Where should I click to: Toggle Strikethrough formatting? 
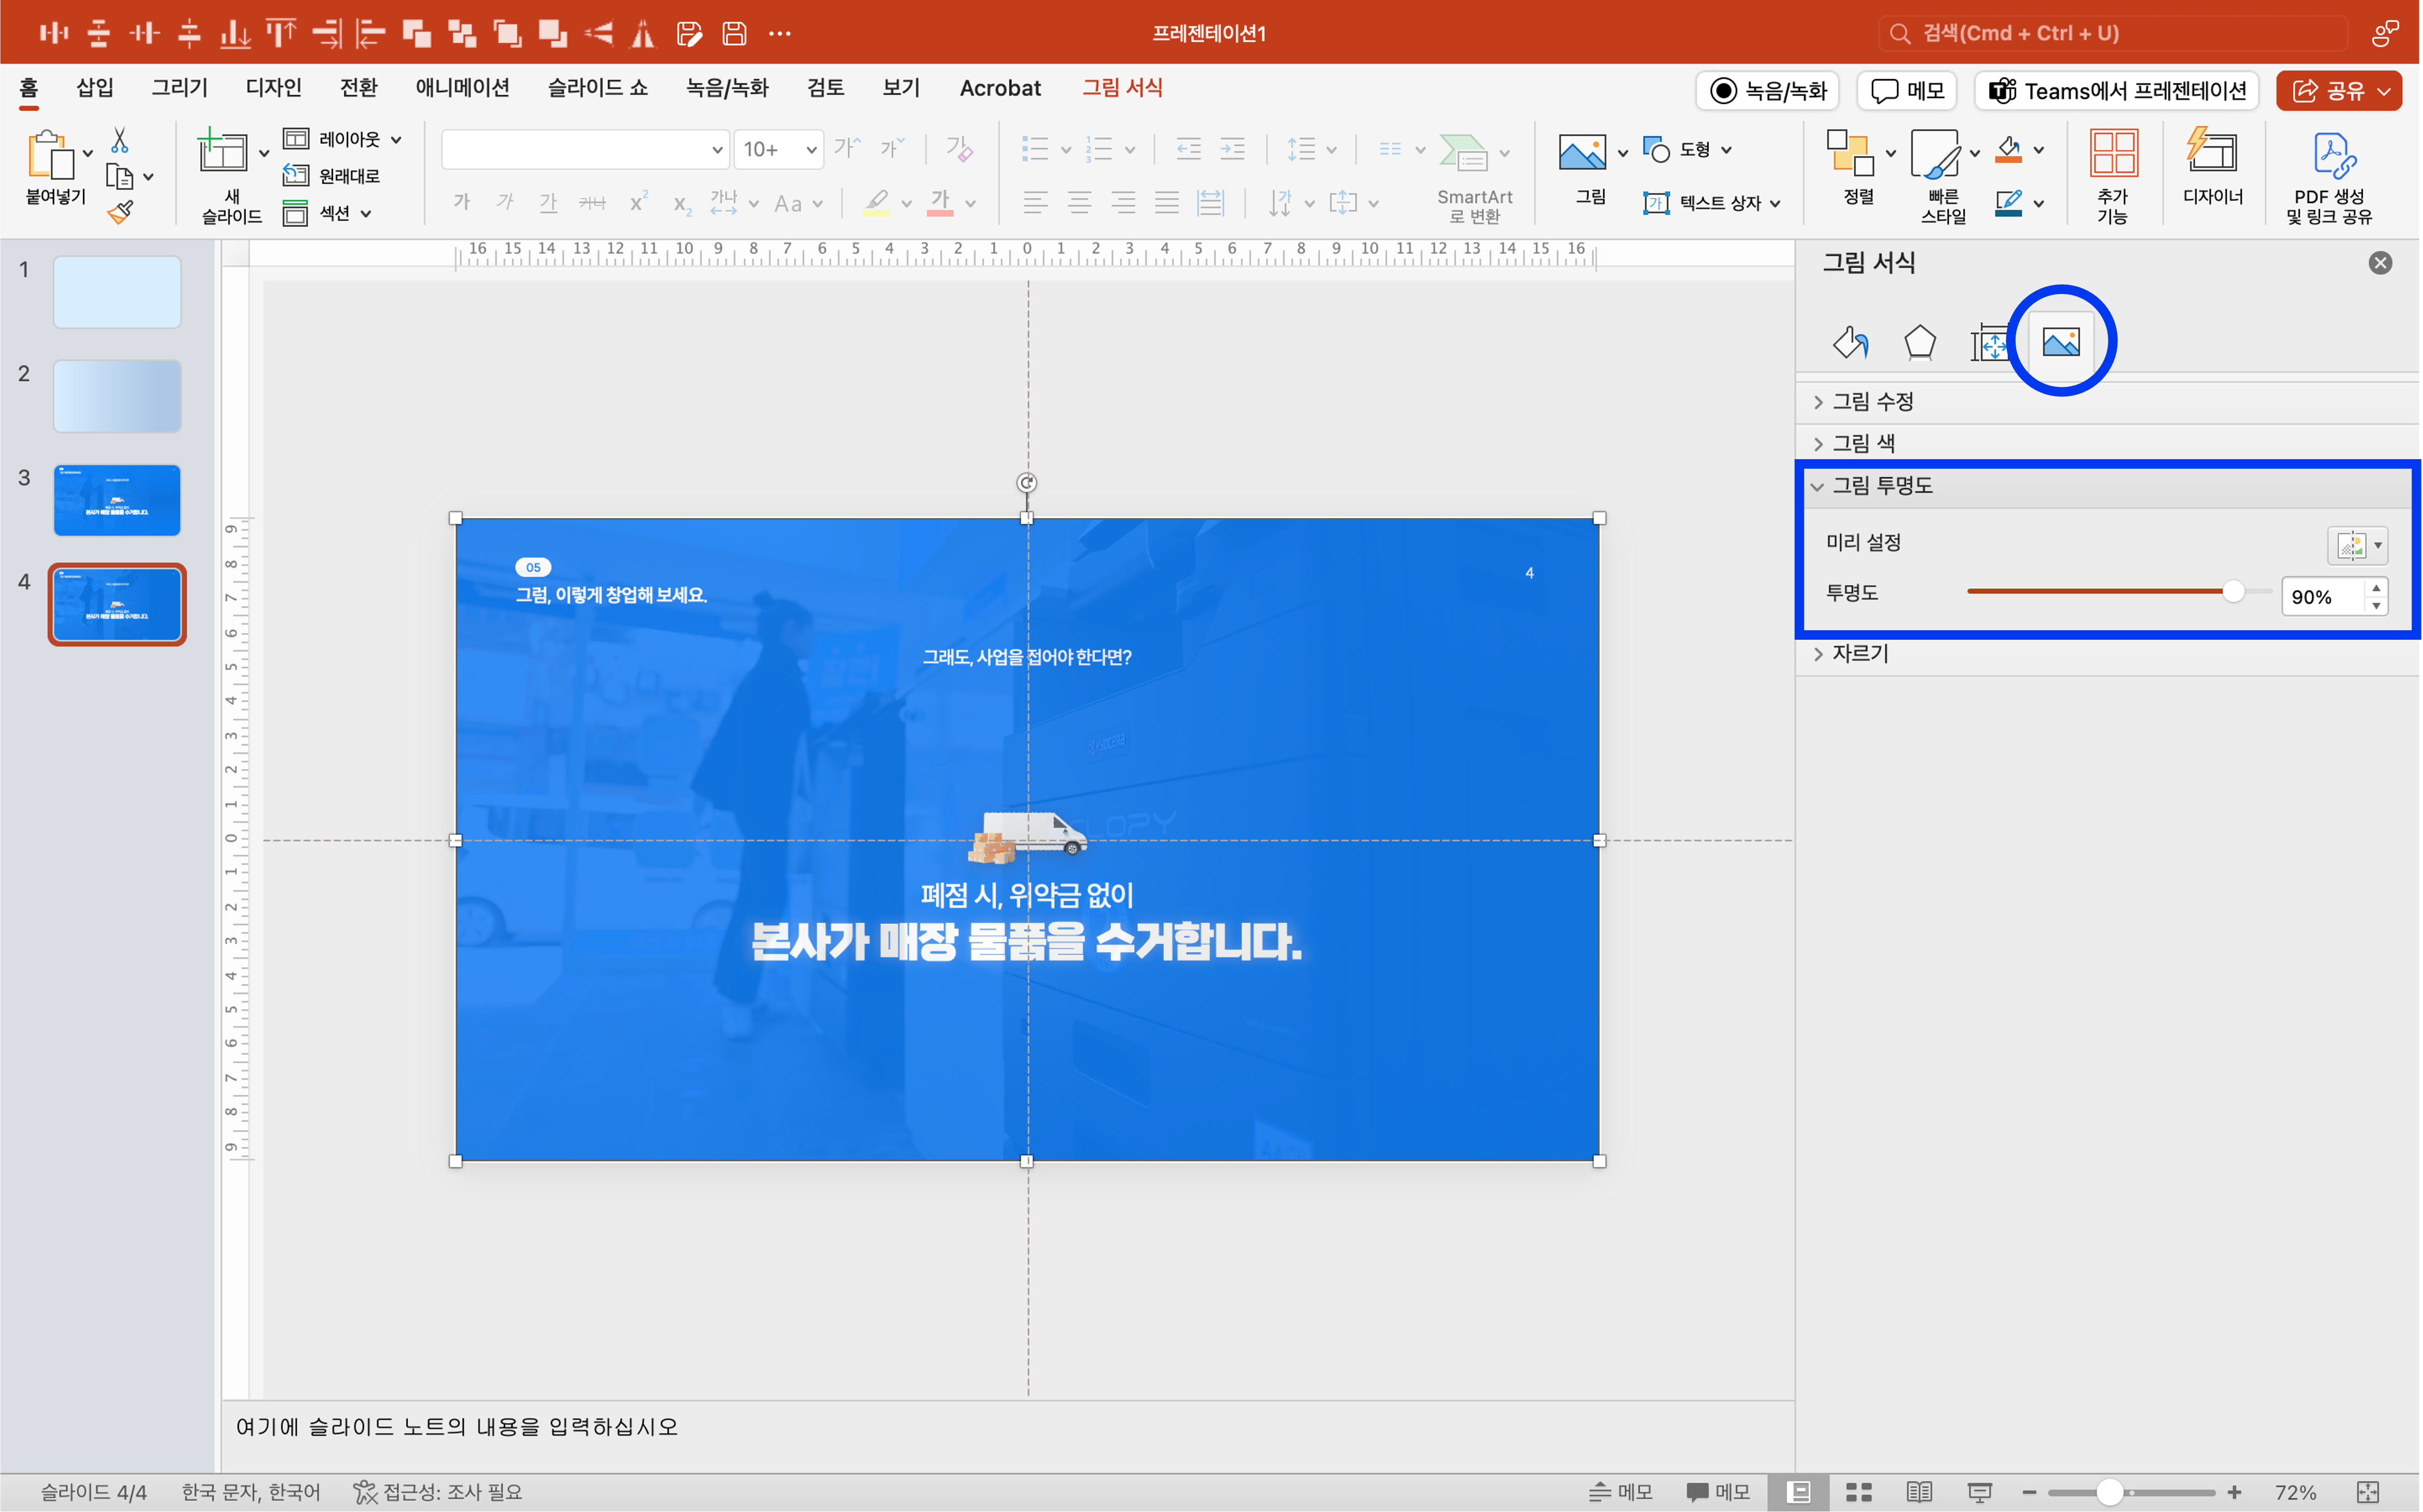pyautogui.click(x=592, y=203)
